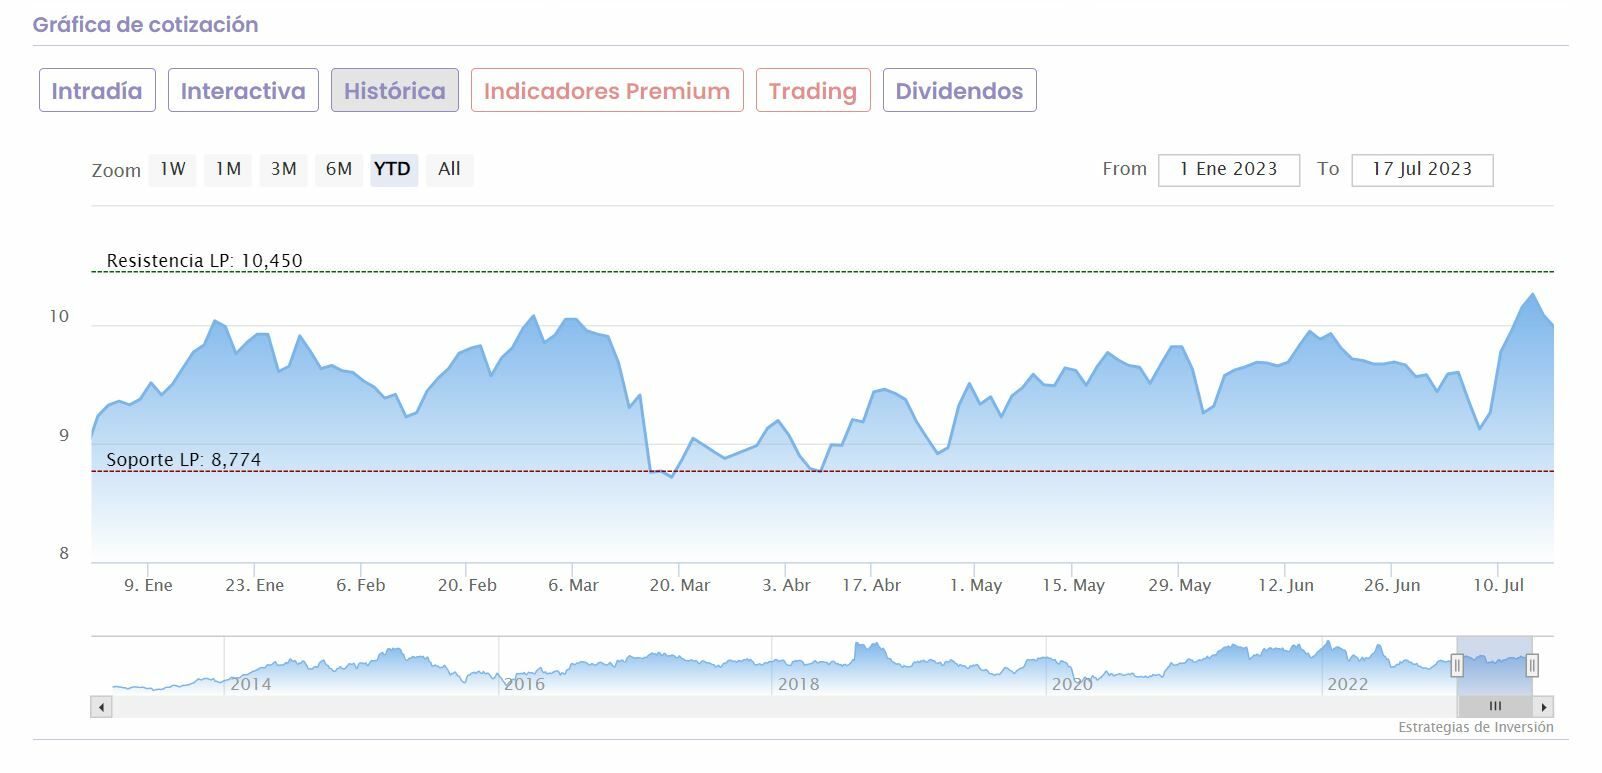Open the Interactiva chart tab
1602x773 pixels.
[x=243, y=91]
